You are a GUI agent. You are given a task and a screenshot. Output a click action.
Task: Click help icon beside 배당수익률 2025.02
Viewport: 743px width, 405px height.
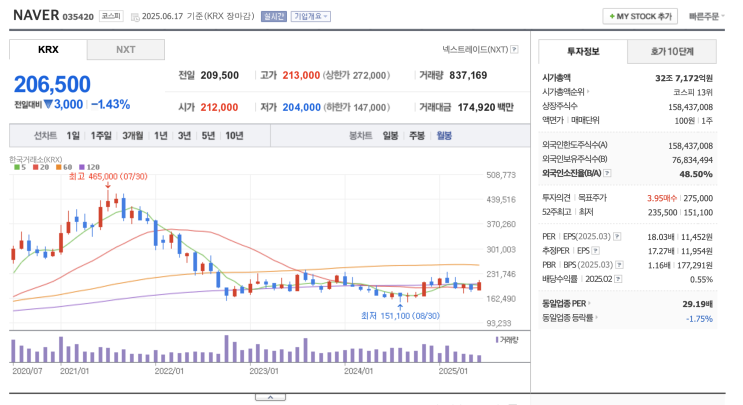click(618, 279)
